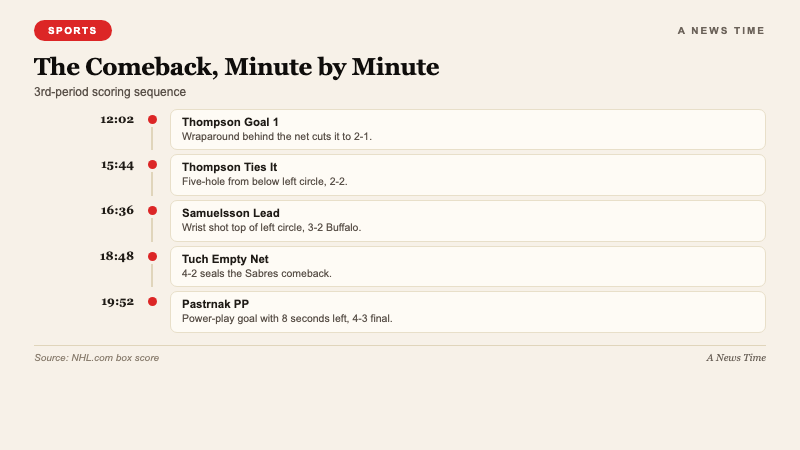Select the 16:36 timestamp
800x450 pixels.
click(117, 211)
